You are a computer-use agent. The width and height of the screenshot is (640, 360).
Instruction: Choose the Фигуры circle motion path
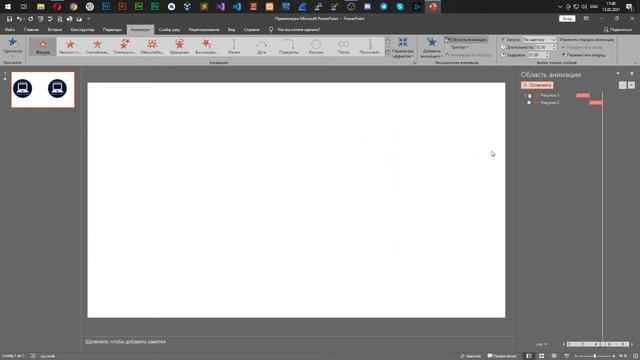point(316,46)
